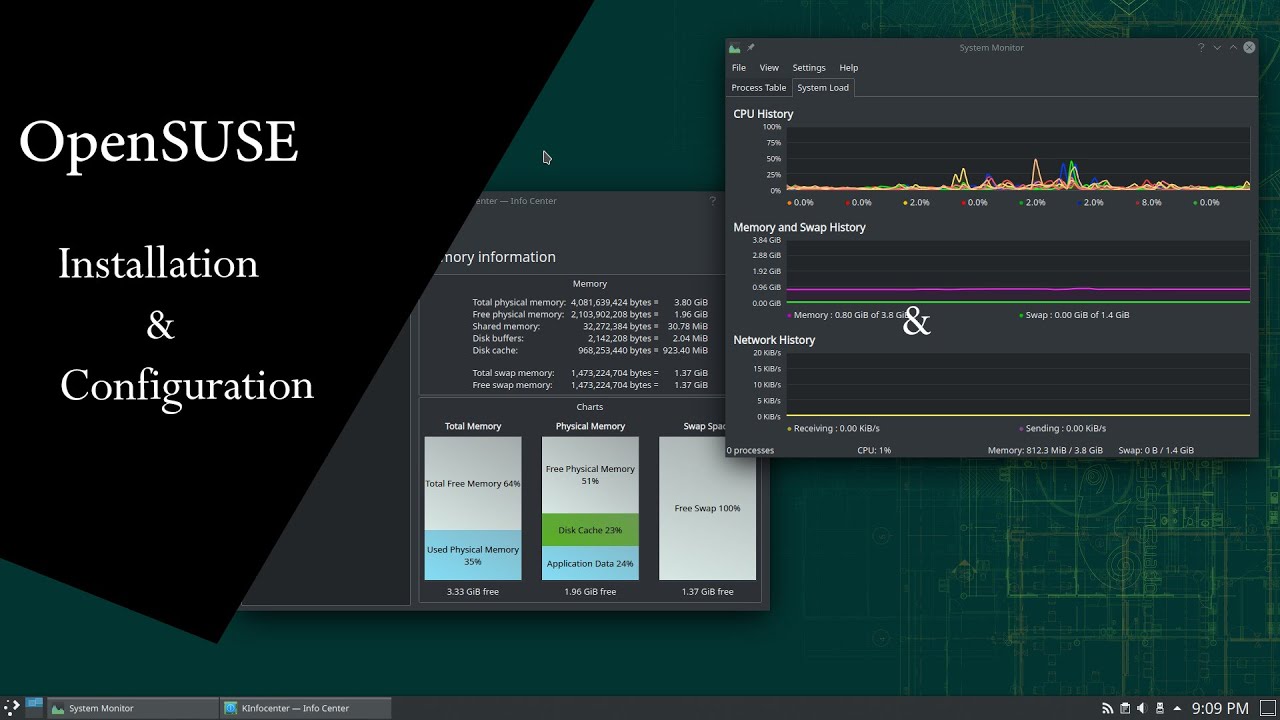This screenshot has width=1280, height=720.
Task: Click the 1.37 GiB free label
Action: (707, 592)
